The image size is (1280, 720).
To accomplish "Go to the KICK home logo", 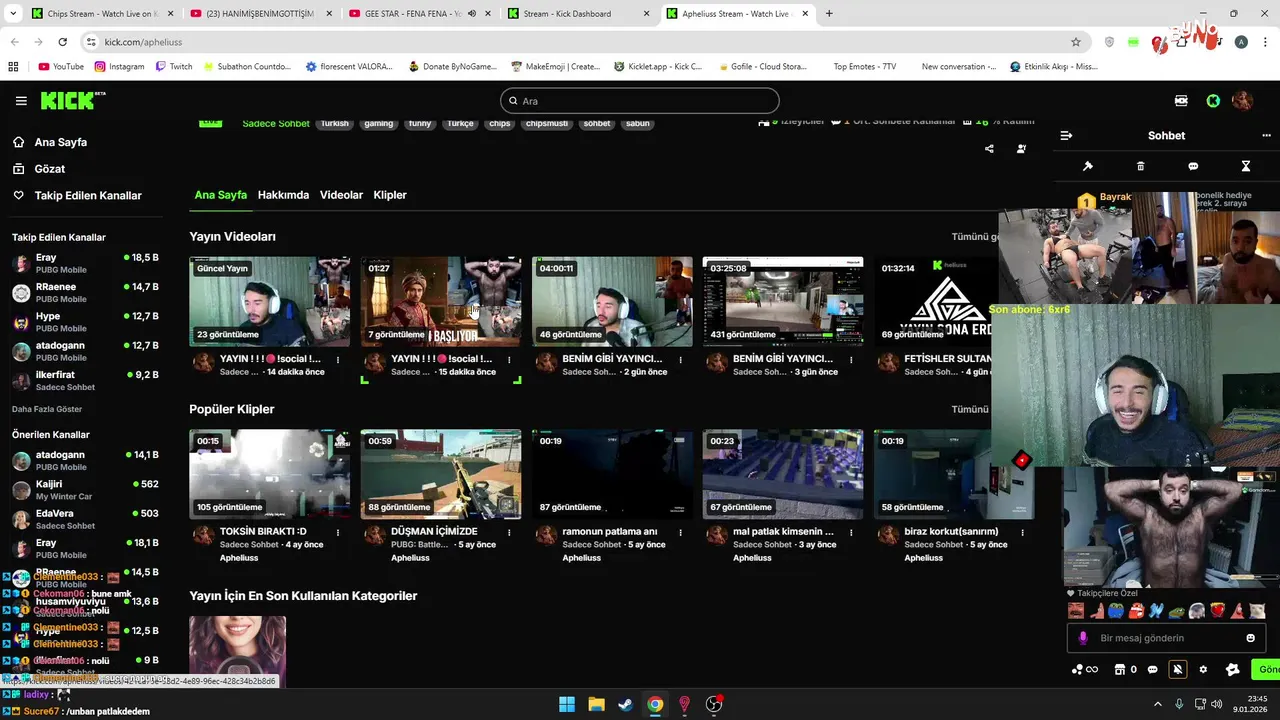I will (x=72, y=100).
